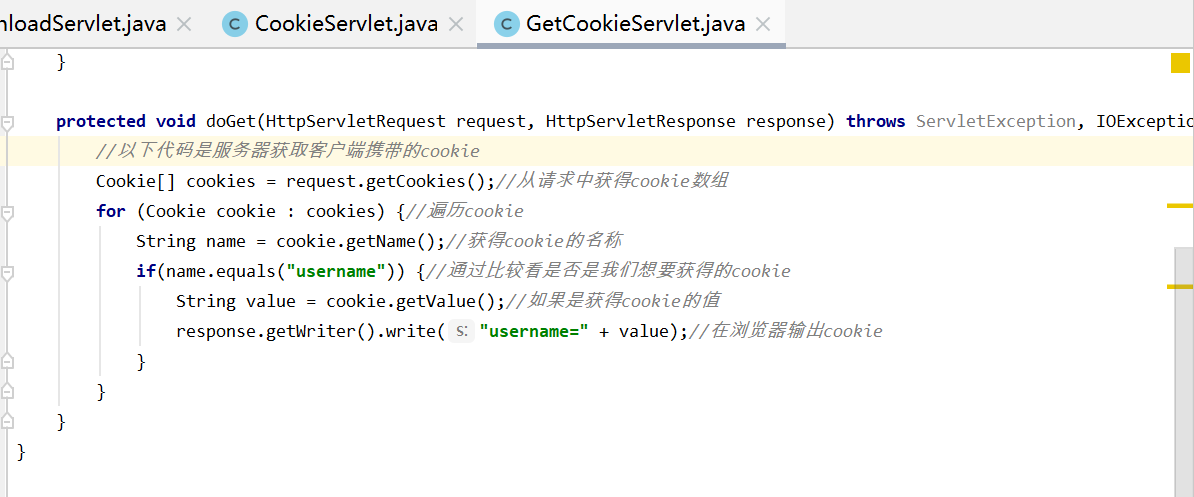Viewport: 1194px width, 497px height.
Task: Collapse the if statement fold marker
Action: (x=8, y=272)
